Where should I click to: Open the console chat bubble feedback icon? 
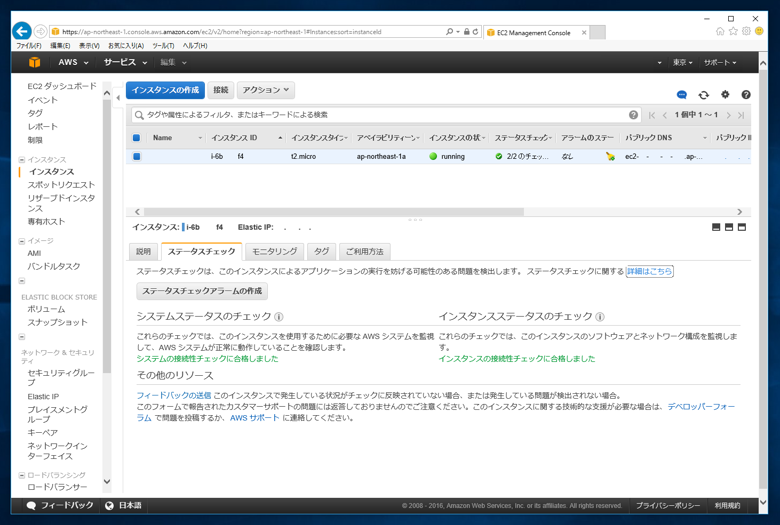pyautogui.click(x=682, y=95)
